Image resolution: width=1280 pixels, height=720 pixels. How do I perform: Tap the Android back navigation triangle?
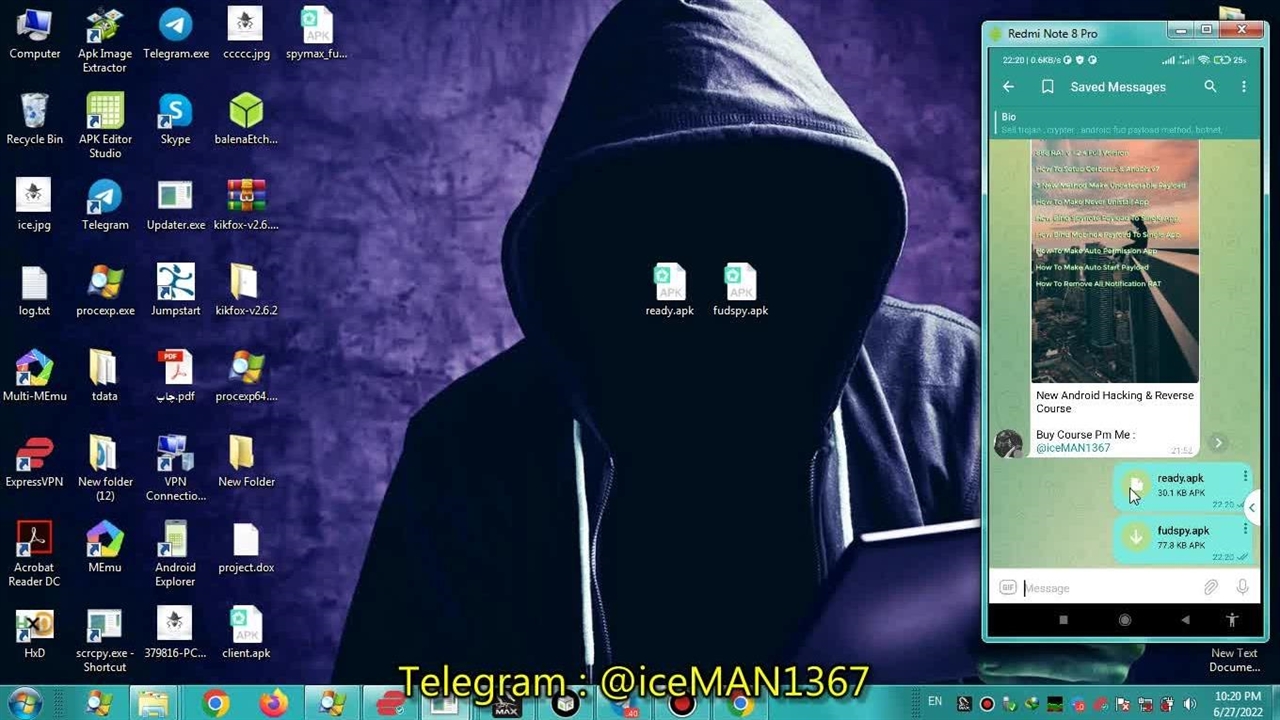tap(1185, 620)
